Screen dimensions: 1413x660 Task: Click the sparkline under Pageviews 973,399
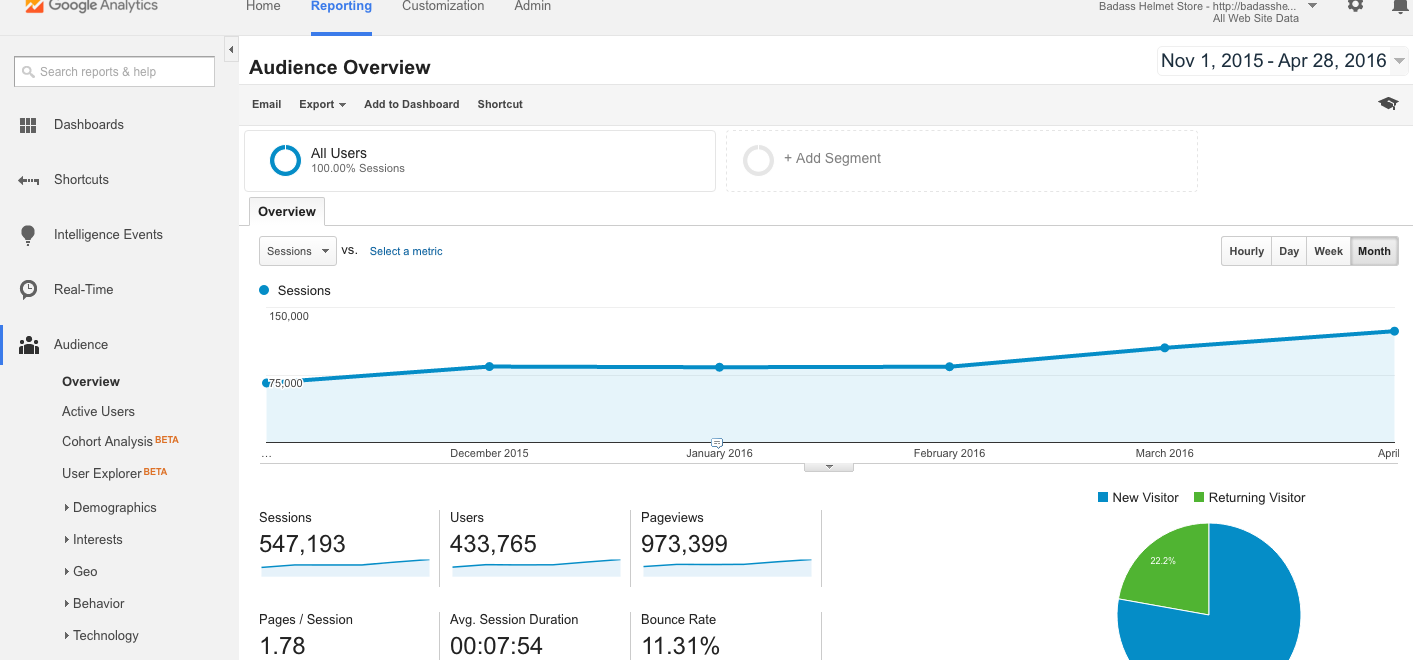727,568
